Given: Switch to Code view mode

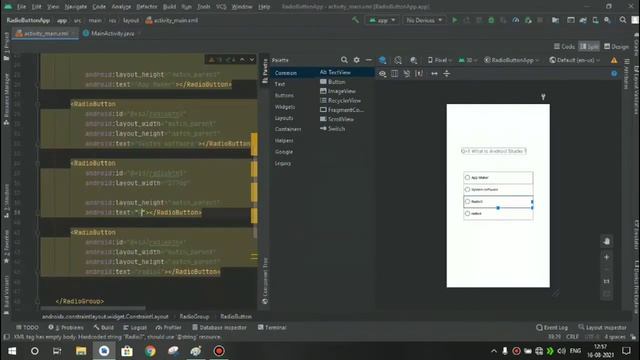Looking at the screenshot, I should [564, 47].
